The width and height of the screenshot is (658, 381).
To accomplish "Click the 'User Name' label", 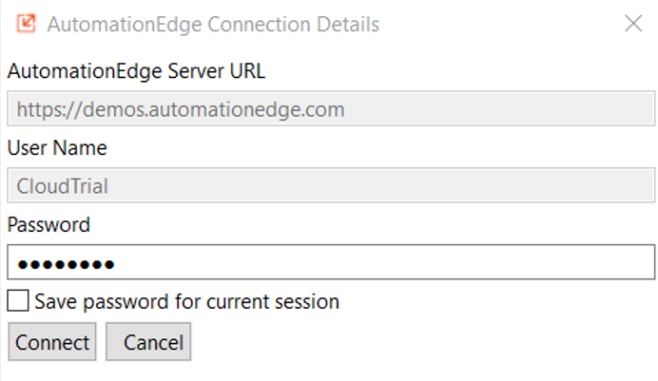I will click(57, 148).
